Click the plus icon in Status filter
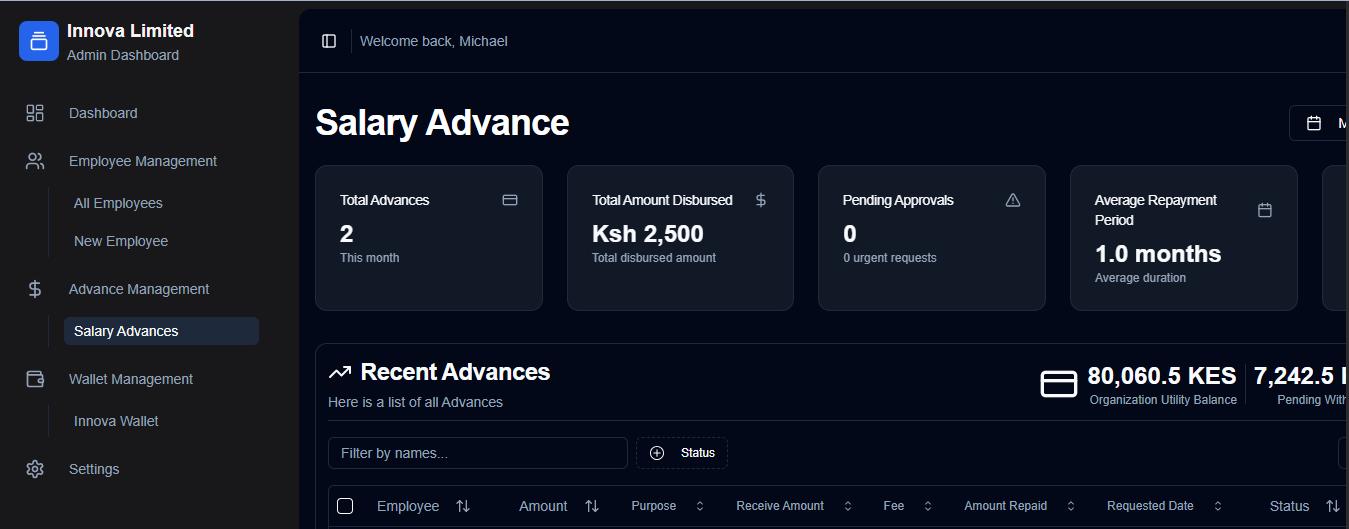This screenshot has width=1349, height=529. (x=657, y=453)
